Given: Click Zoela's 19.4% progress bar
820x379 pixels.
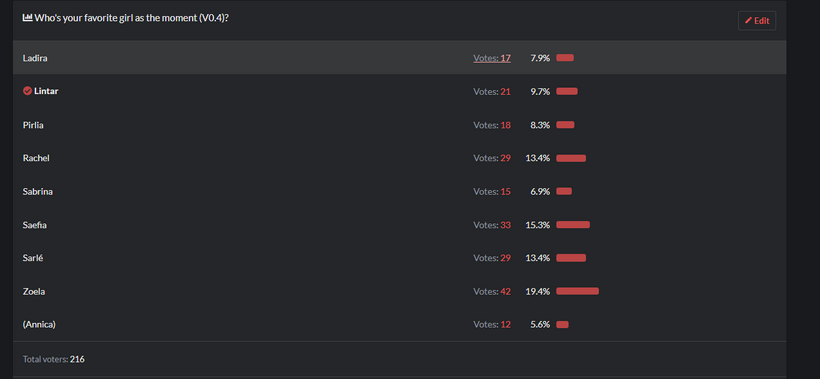Looking at the screenshot, I should tap(577, 291).
